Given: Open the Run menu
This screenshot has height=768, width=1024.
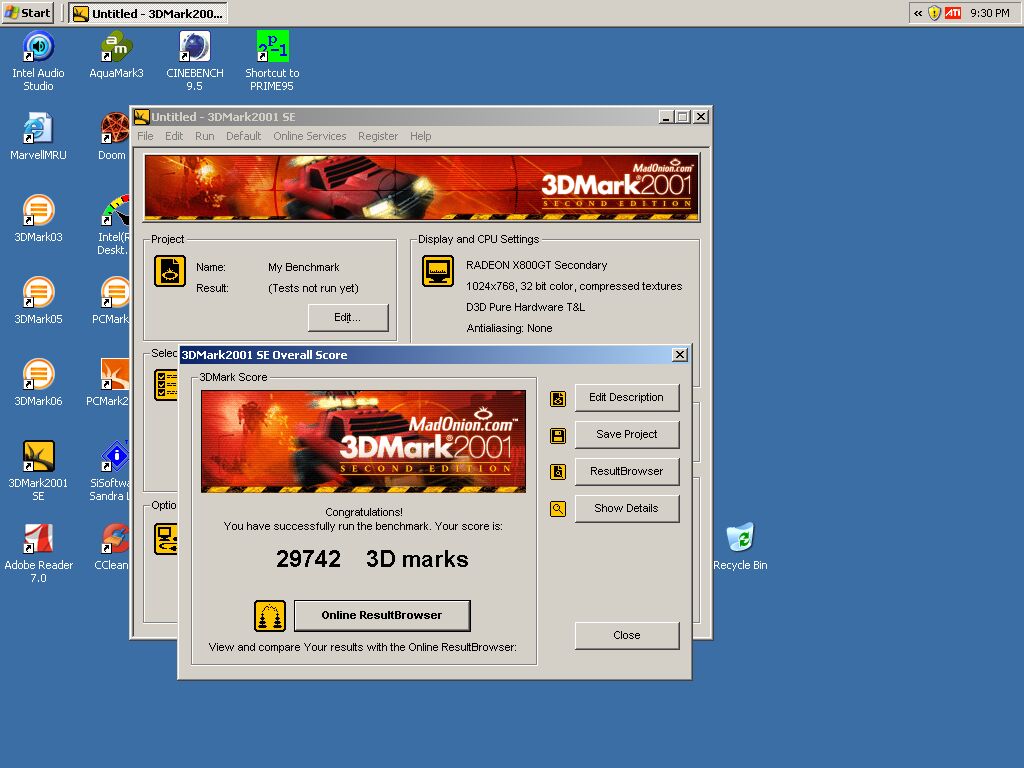Looking at the screenshot, I should pos(204,136).
